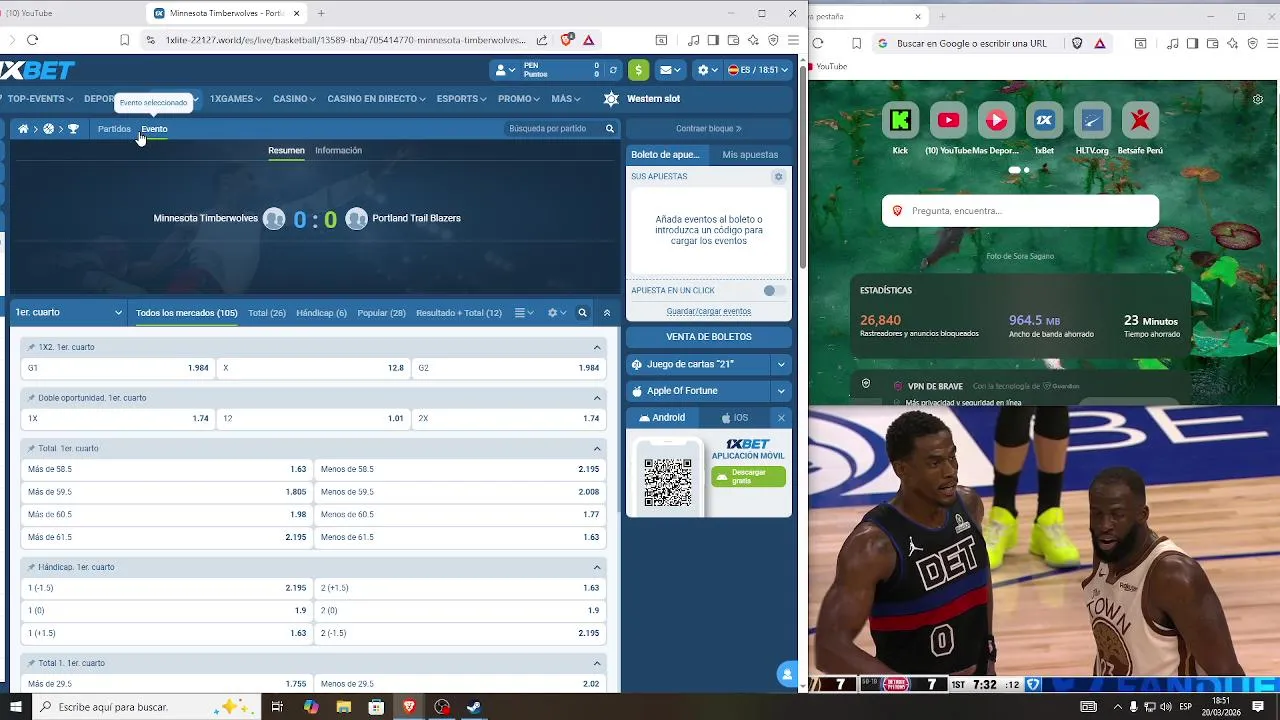Viewport: 1280px width, 720px height.
Task: Pin the Doble oportunidad 1er. cuarto market
Action: point(32,398)
